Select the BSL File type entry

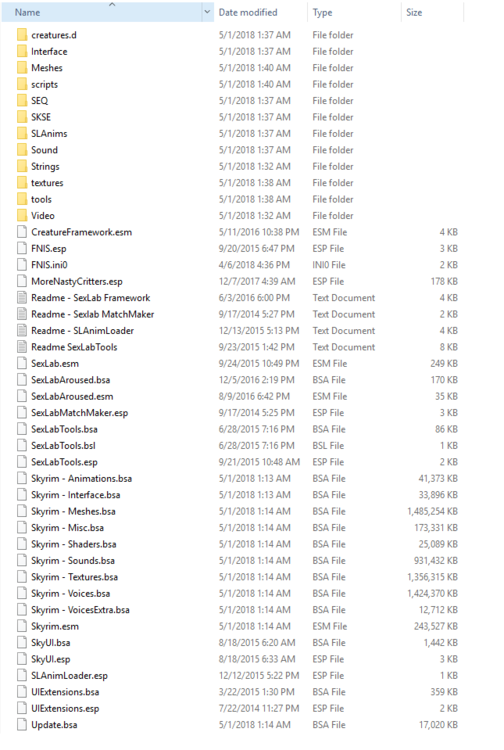click(x=328, y=445)
